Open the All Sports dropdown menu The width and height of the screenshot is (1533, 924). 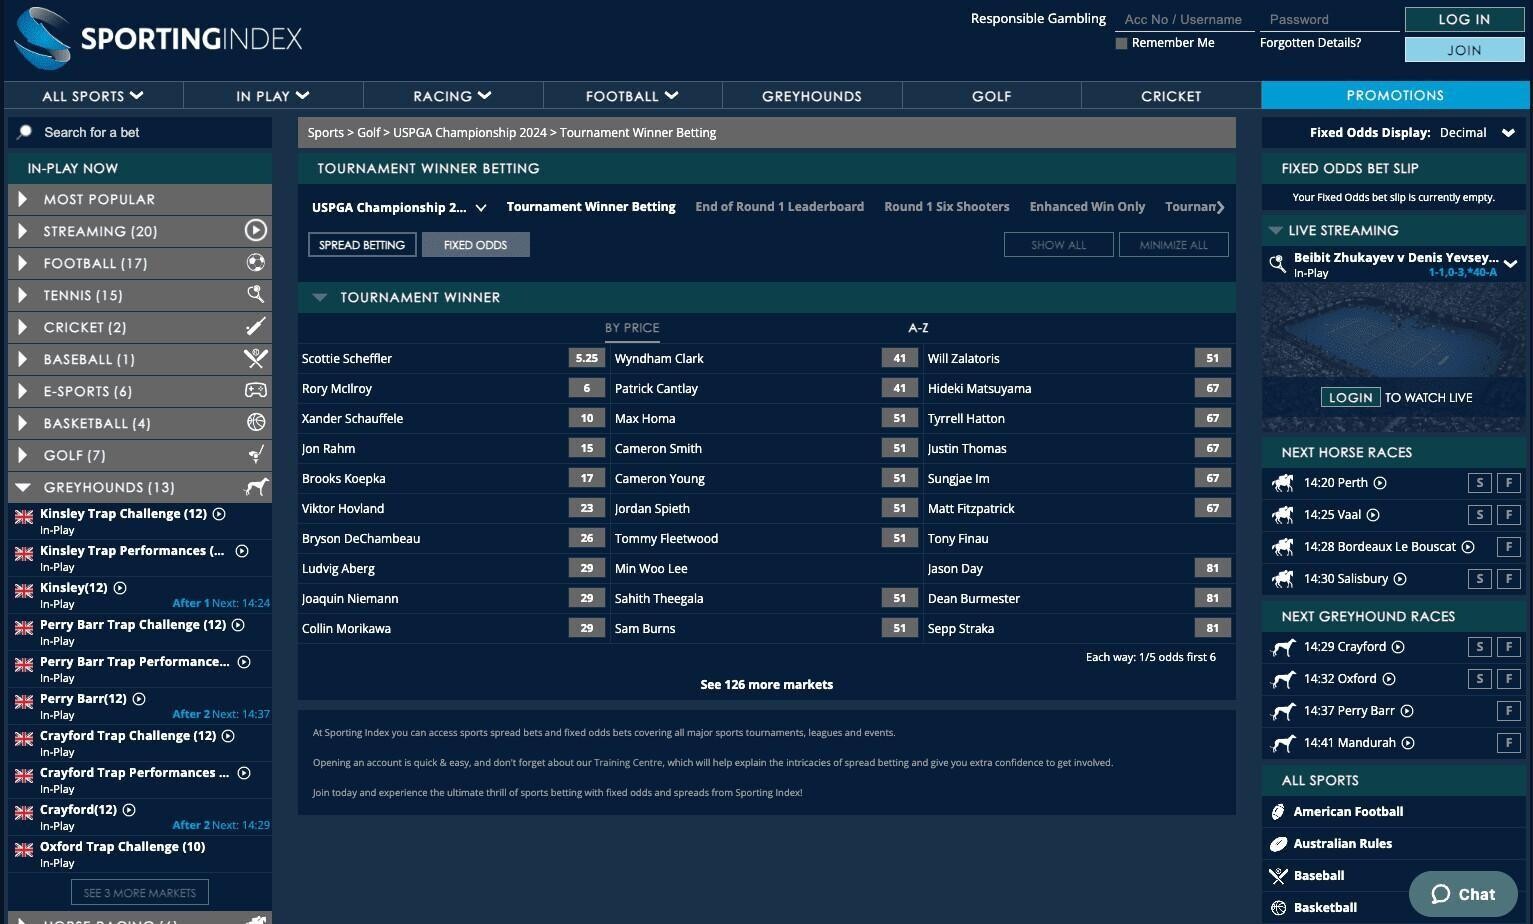93,96
